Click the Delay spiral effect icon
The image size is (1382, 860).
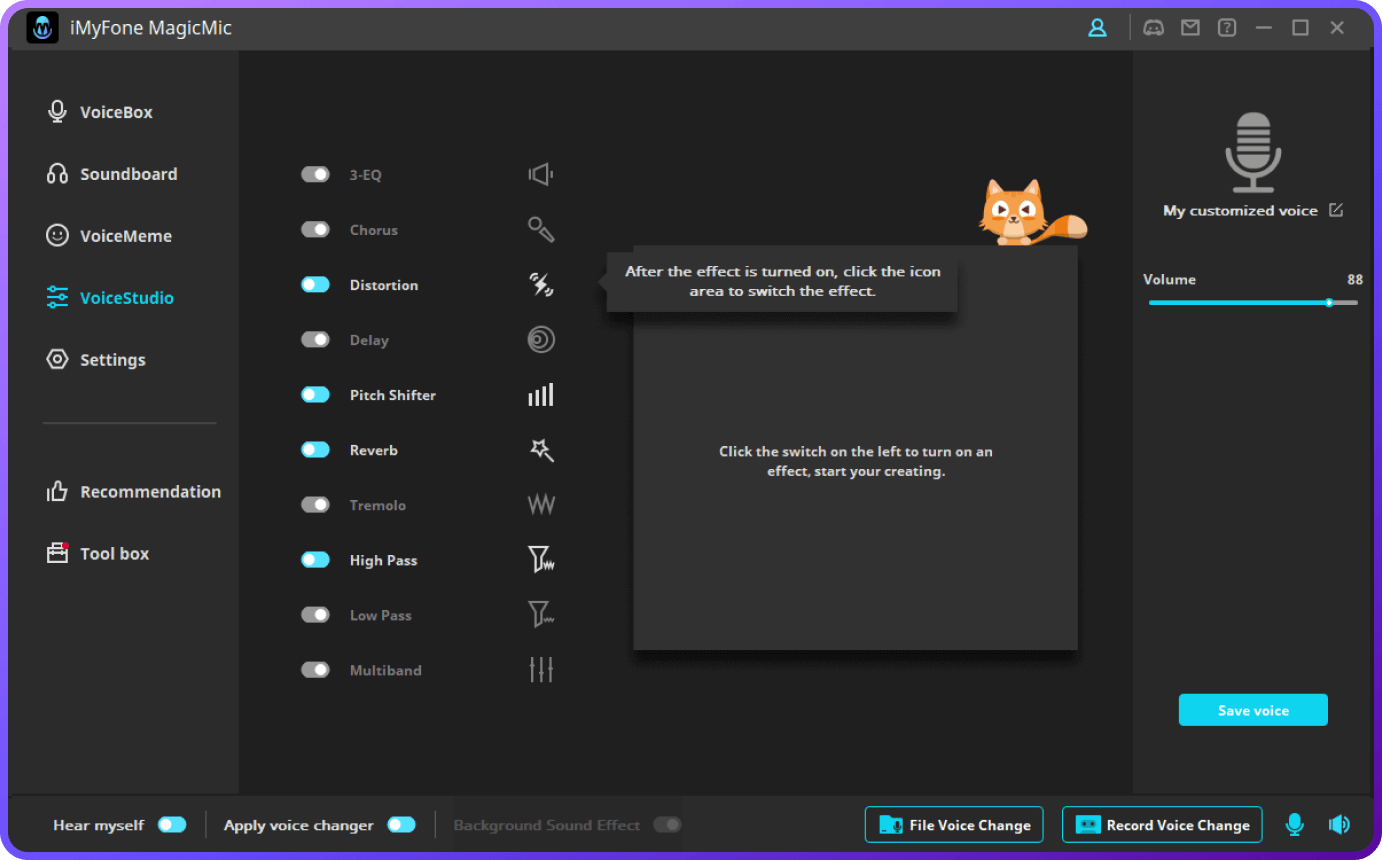click(541, 340)
